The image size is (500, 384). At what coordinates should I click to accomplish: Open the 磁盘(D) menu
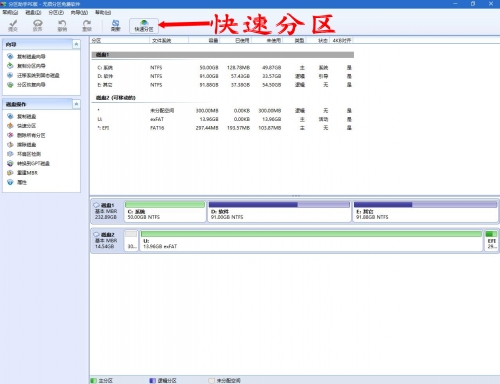33,12
